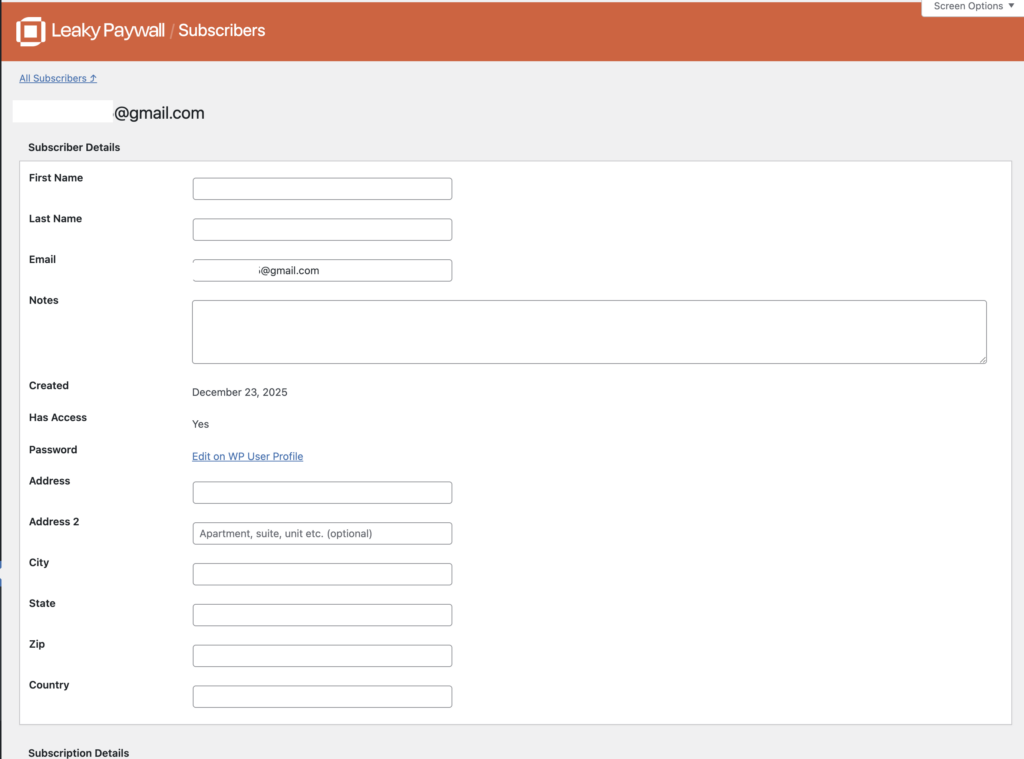
Task: Focus the Address 2 optional field
Action: tap(322, 534)
